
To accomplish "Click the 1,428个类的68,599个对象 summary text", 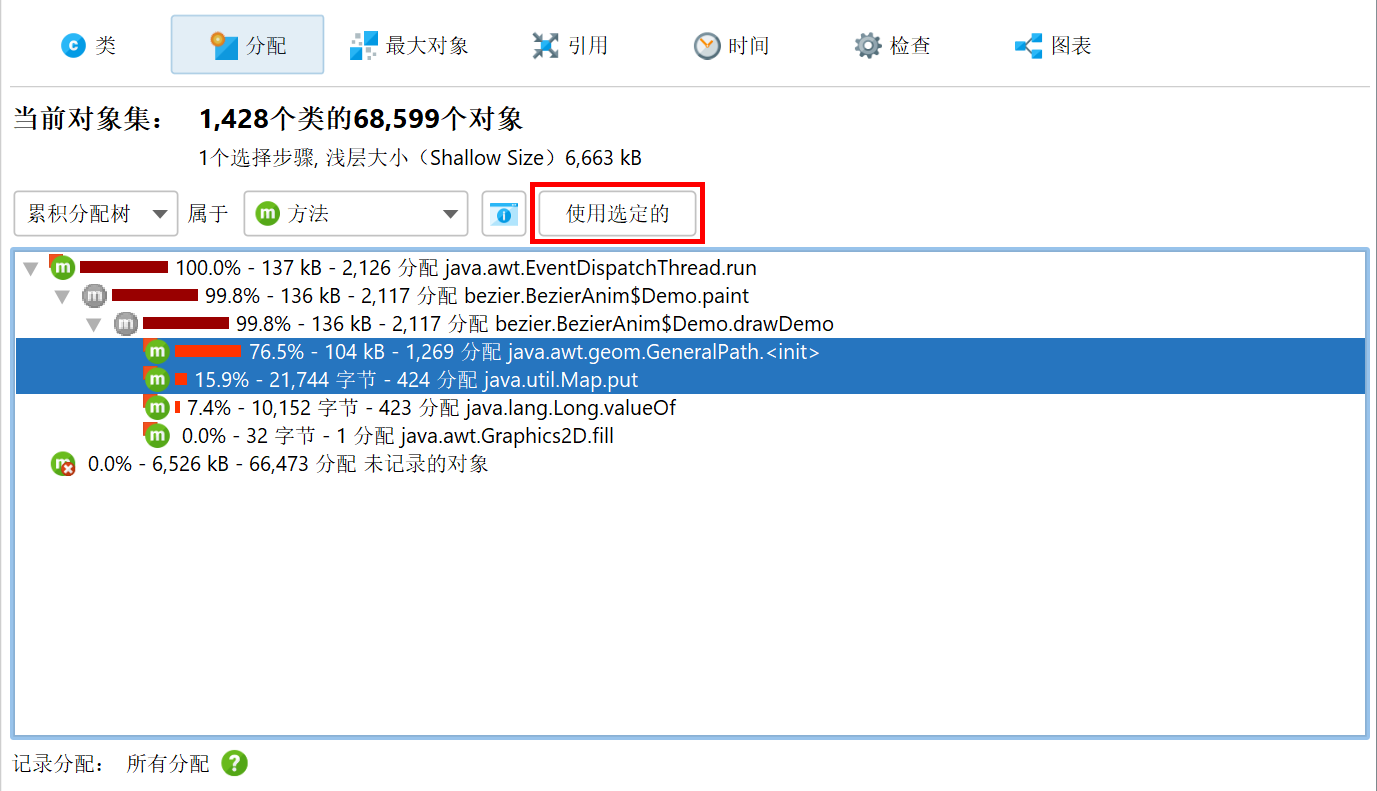I will click(x=361, y=120).
